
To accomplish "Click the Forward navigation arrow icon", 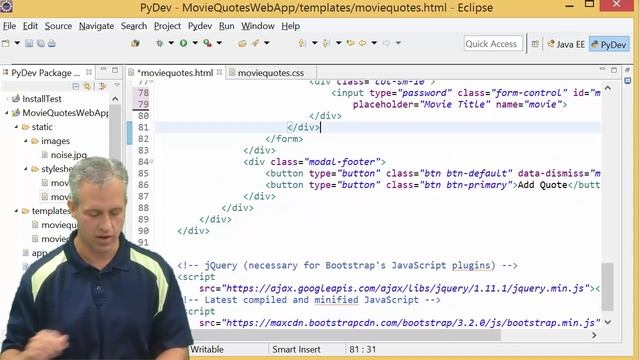I will point(386,43).
